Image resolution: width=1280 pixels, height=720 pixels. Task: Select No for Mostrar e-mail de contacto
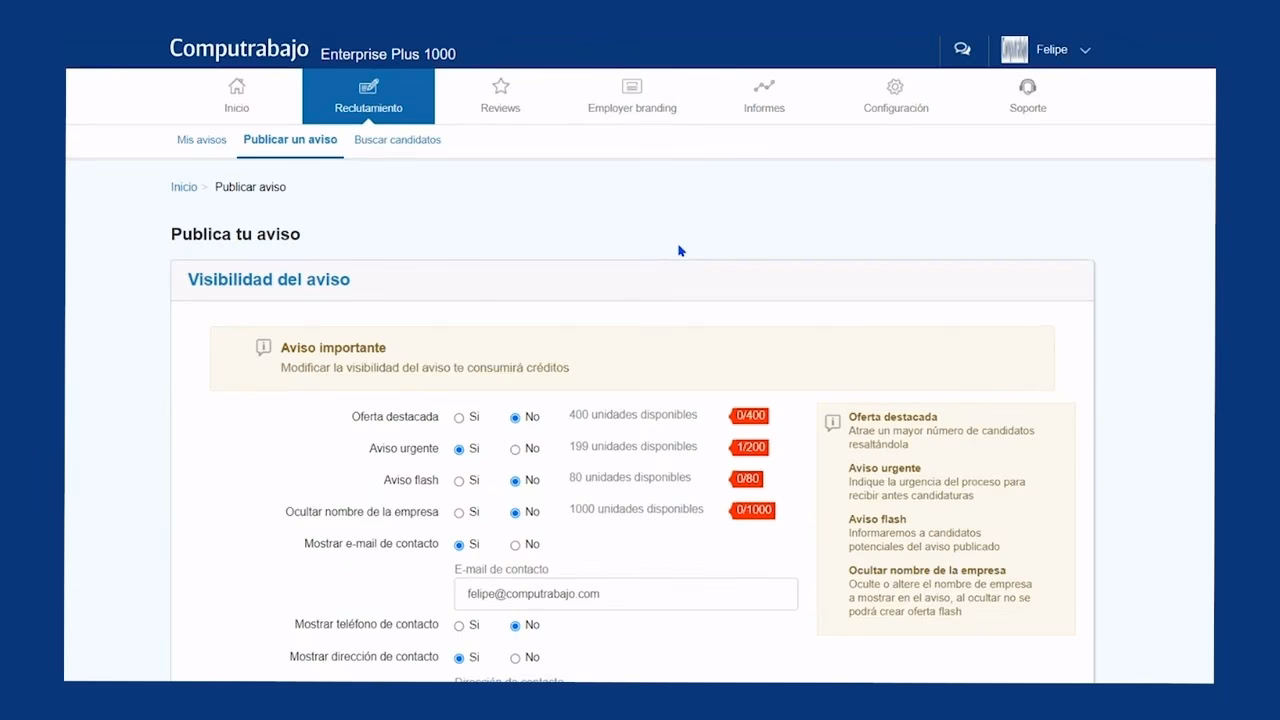[515, 545]
